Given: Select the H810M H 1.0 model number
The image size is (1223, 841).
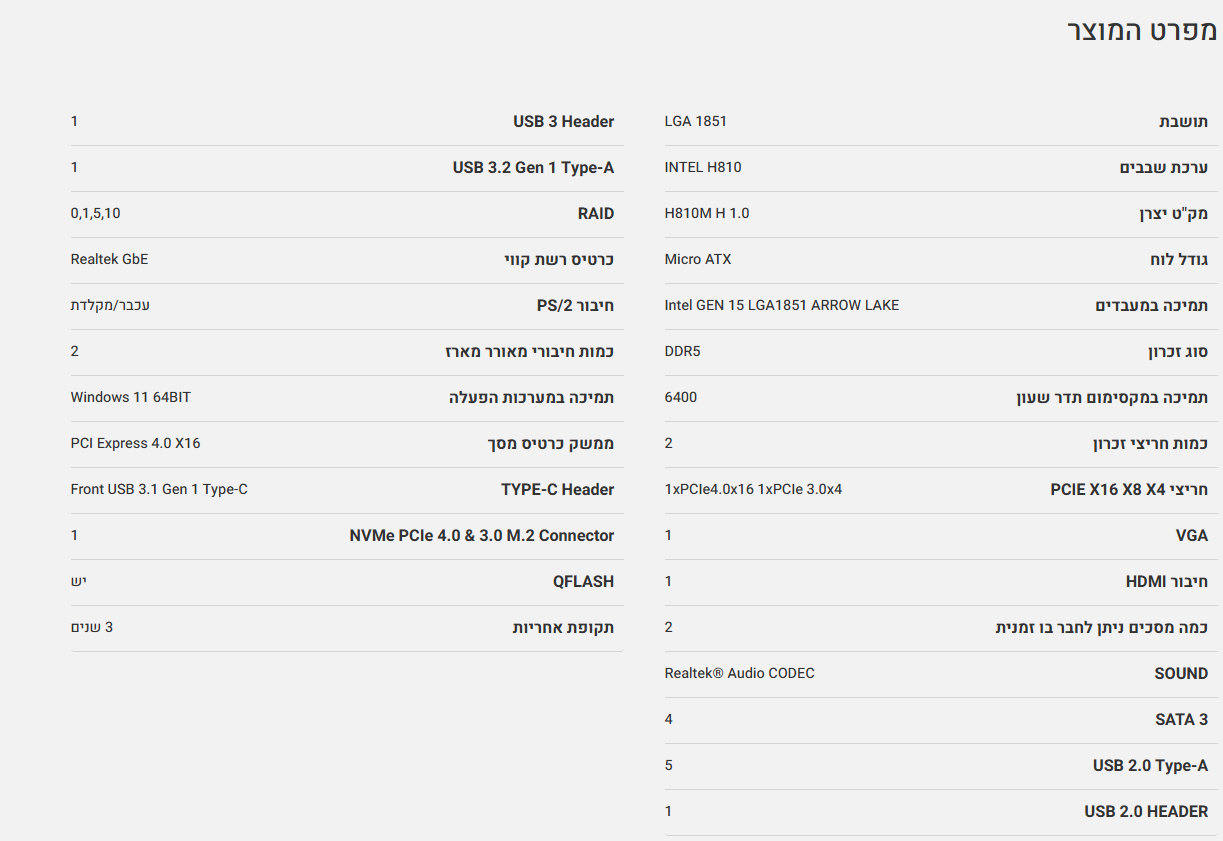Looking at the screenshot, I should [x=707, y=213].
